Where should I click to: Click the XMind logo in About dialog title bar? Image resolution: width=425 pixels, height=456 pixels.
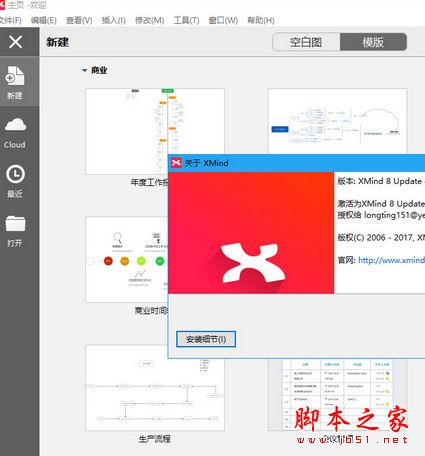(176, 163)
